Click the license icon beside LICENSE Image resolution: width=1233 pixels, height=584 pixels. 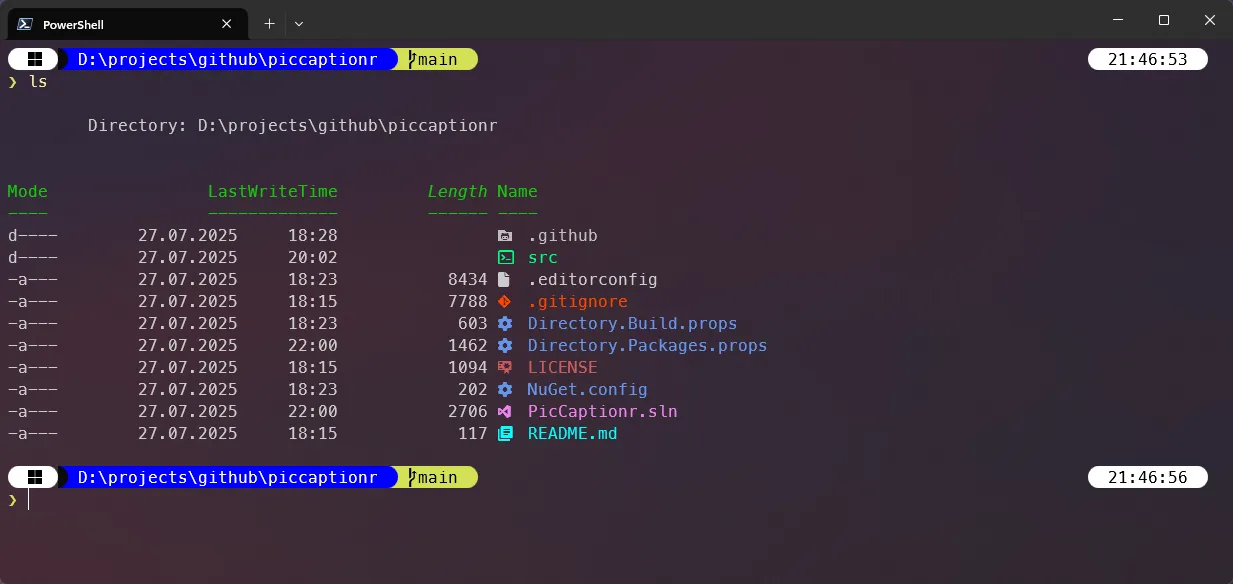[x=505, y=368]
